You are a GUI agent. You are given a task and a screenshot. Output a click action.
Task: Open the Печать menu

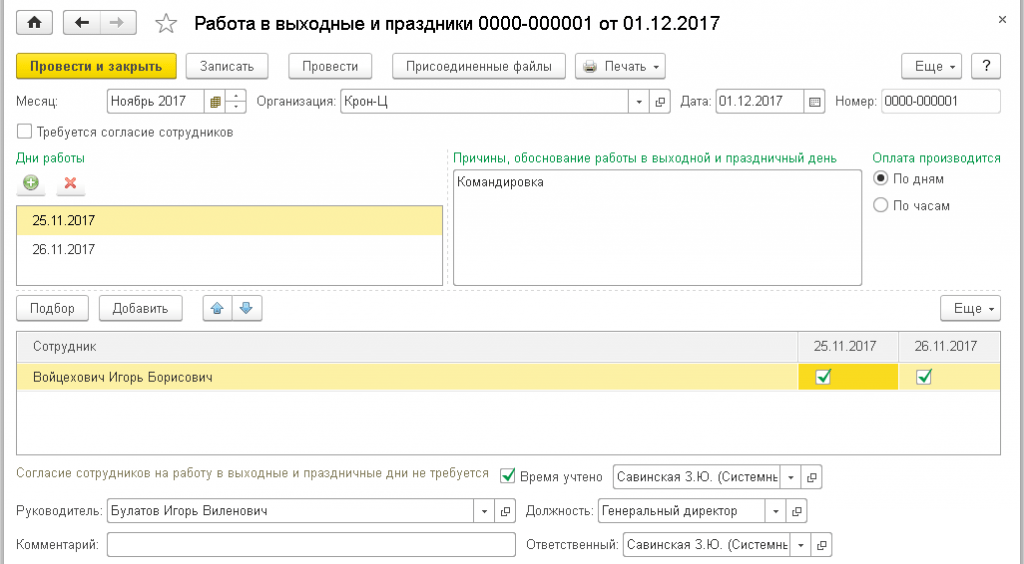click(621, 66)
